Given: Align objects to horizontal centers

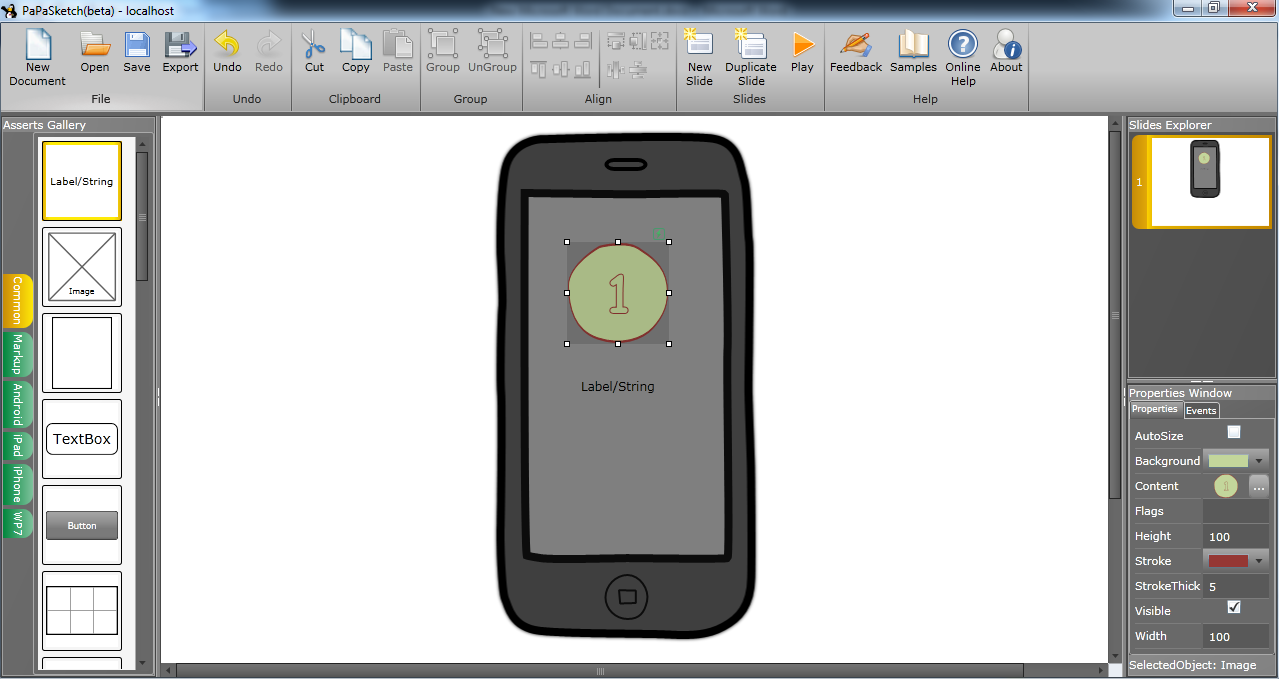Looking at the screenshot, I should 560,41.
